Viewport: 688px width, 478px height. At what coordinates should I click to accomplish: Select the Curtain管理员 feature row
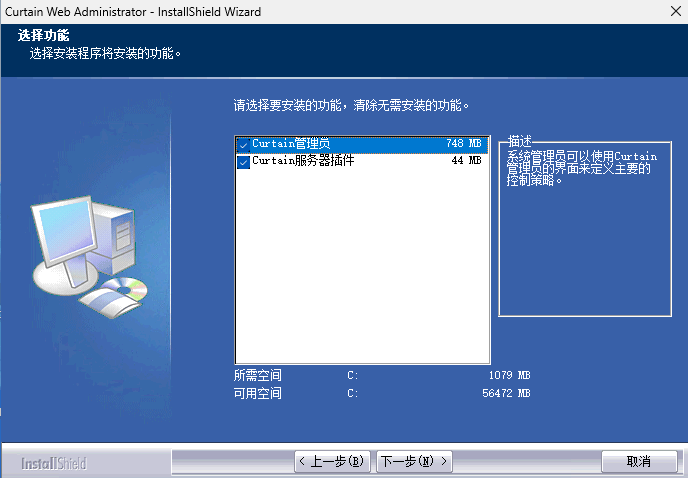(x=362, y=144)
